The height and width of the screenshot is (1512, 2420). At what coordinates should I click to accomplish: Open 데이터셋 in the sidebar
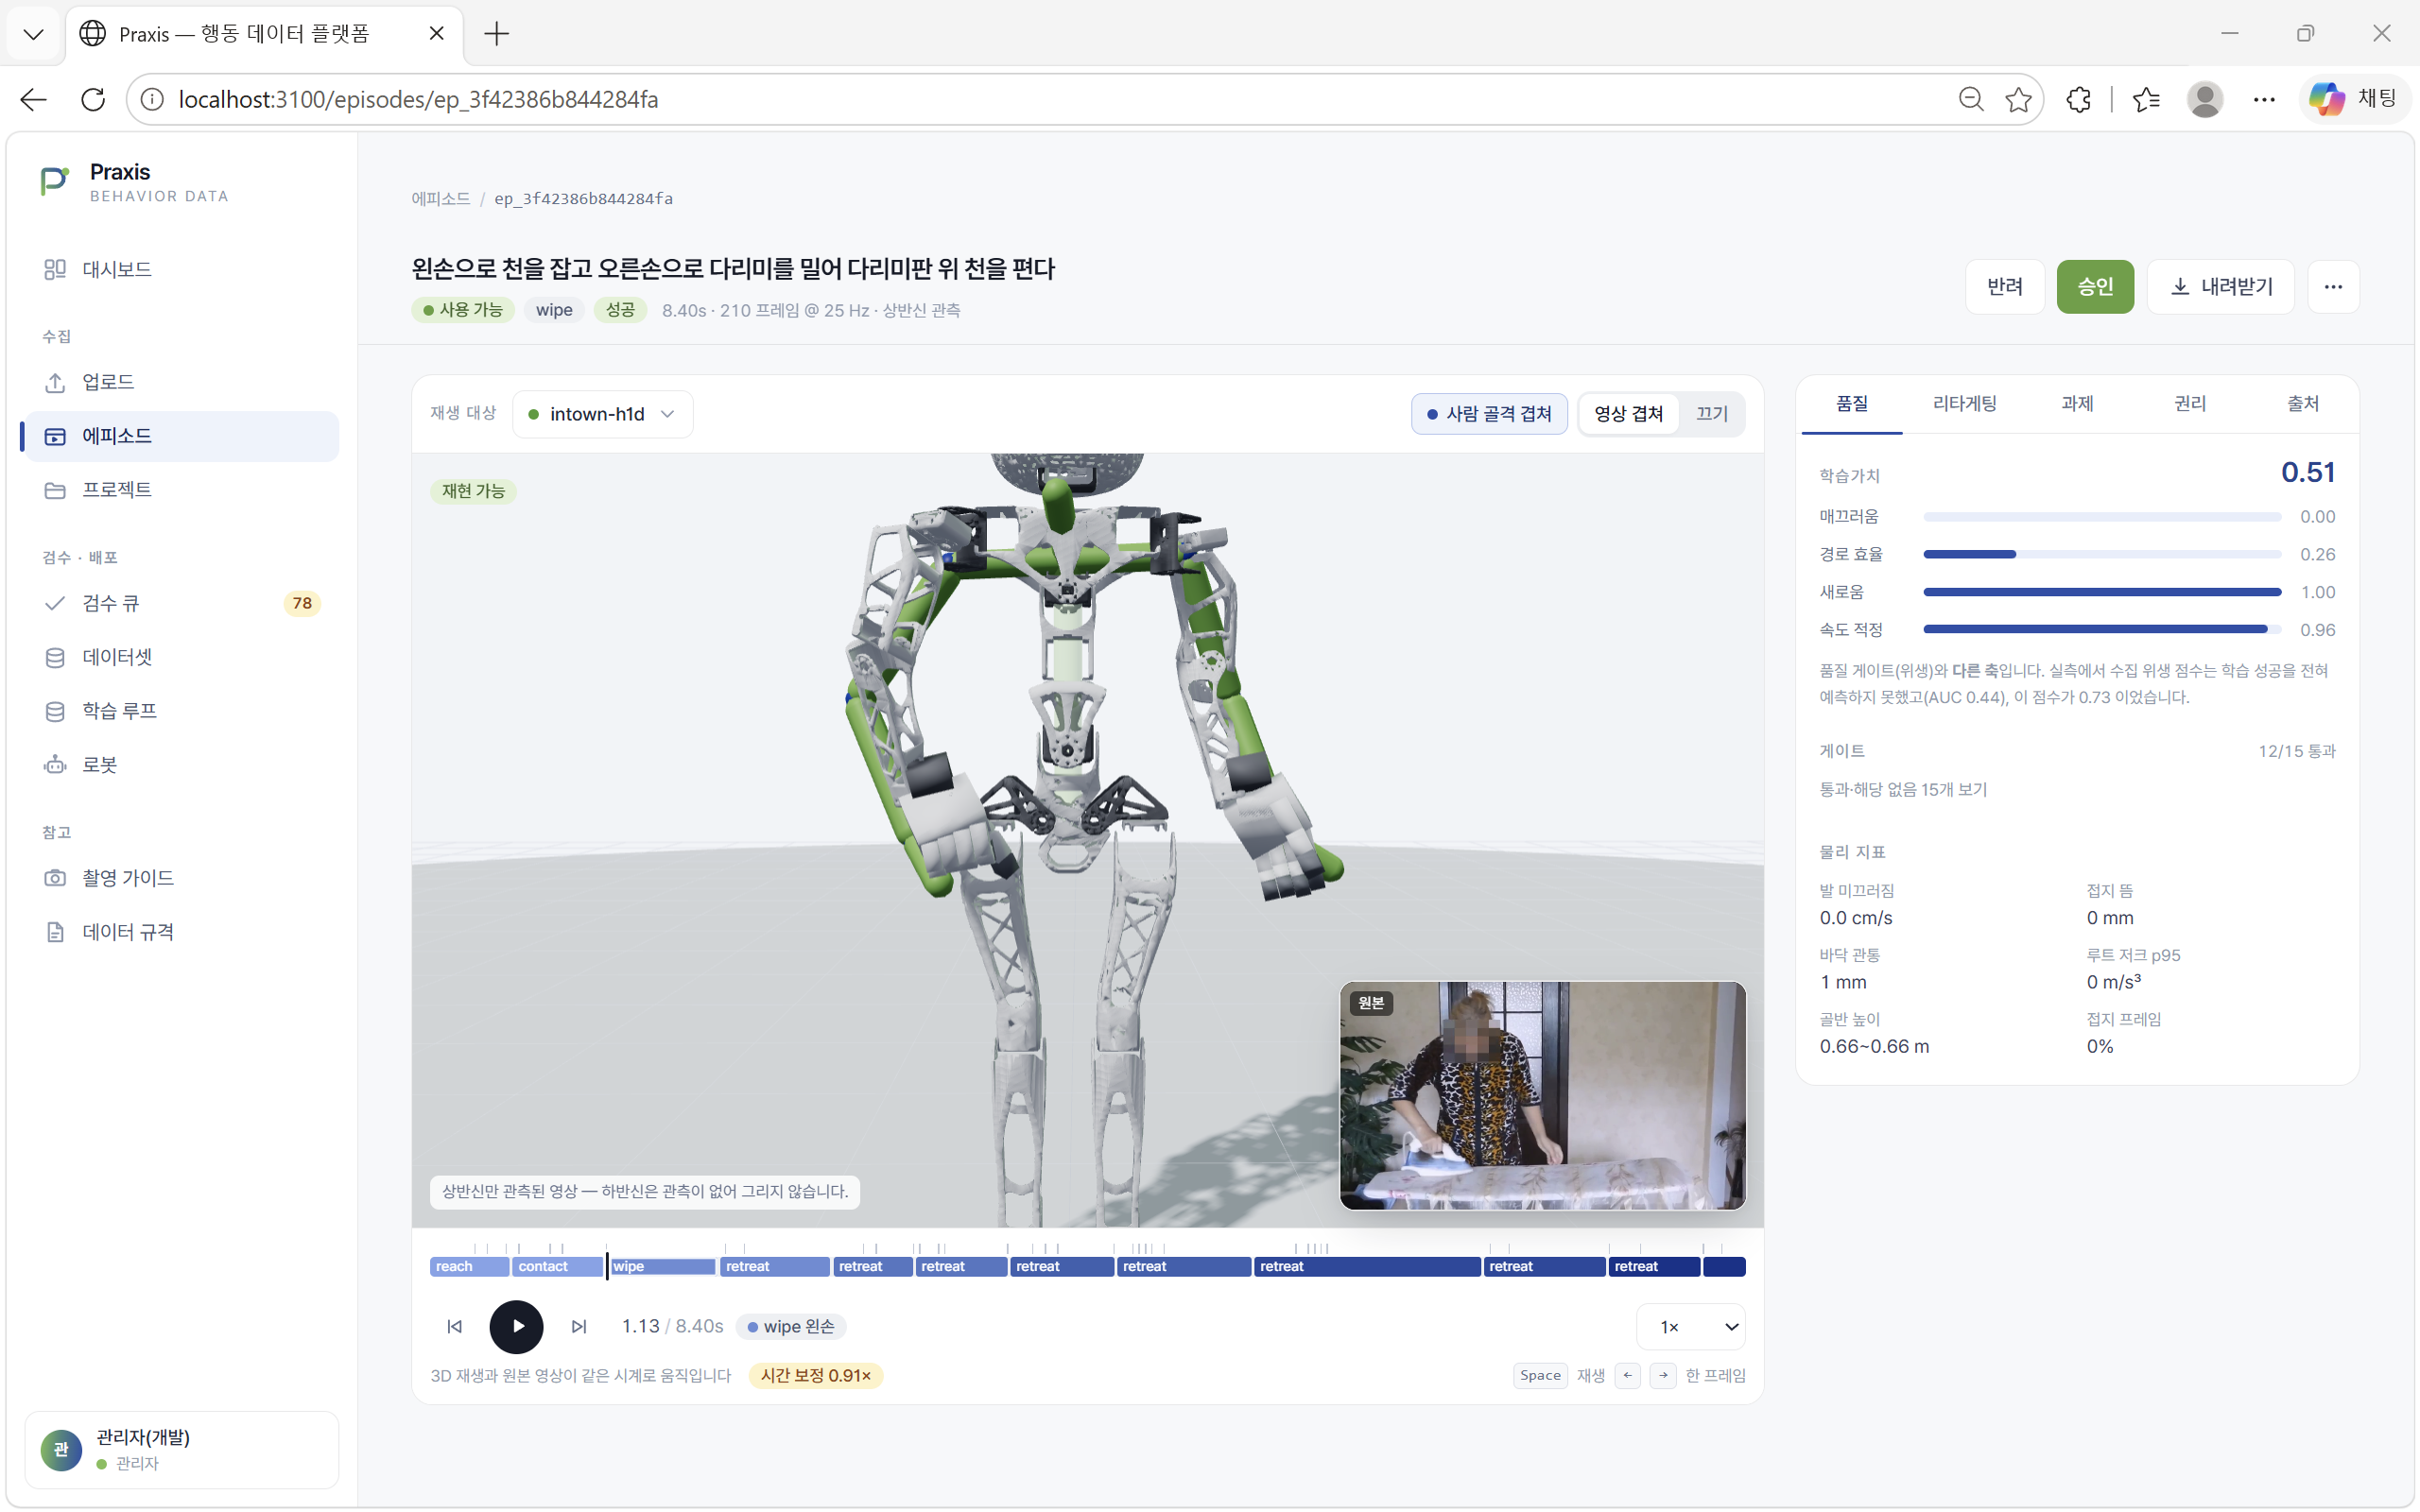pos(181,657)
